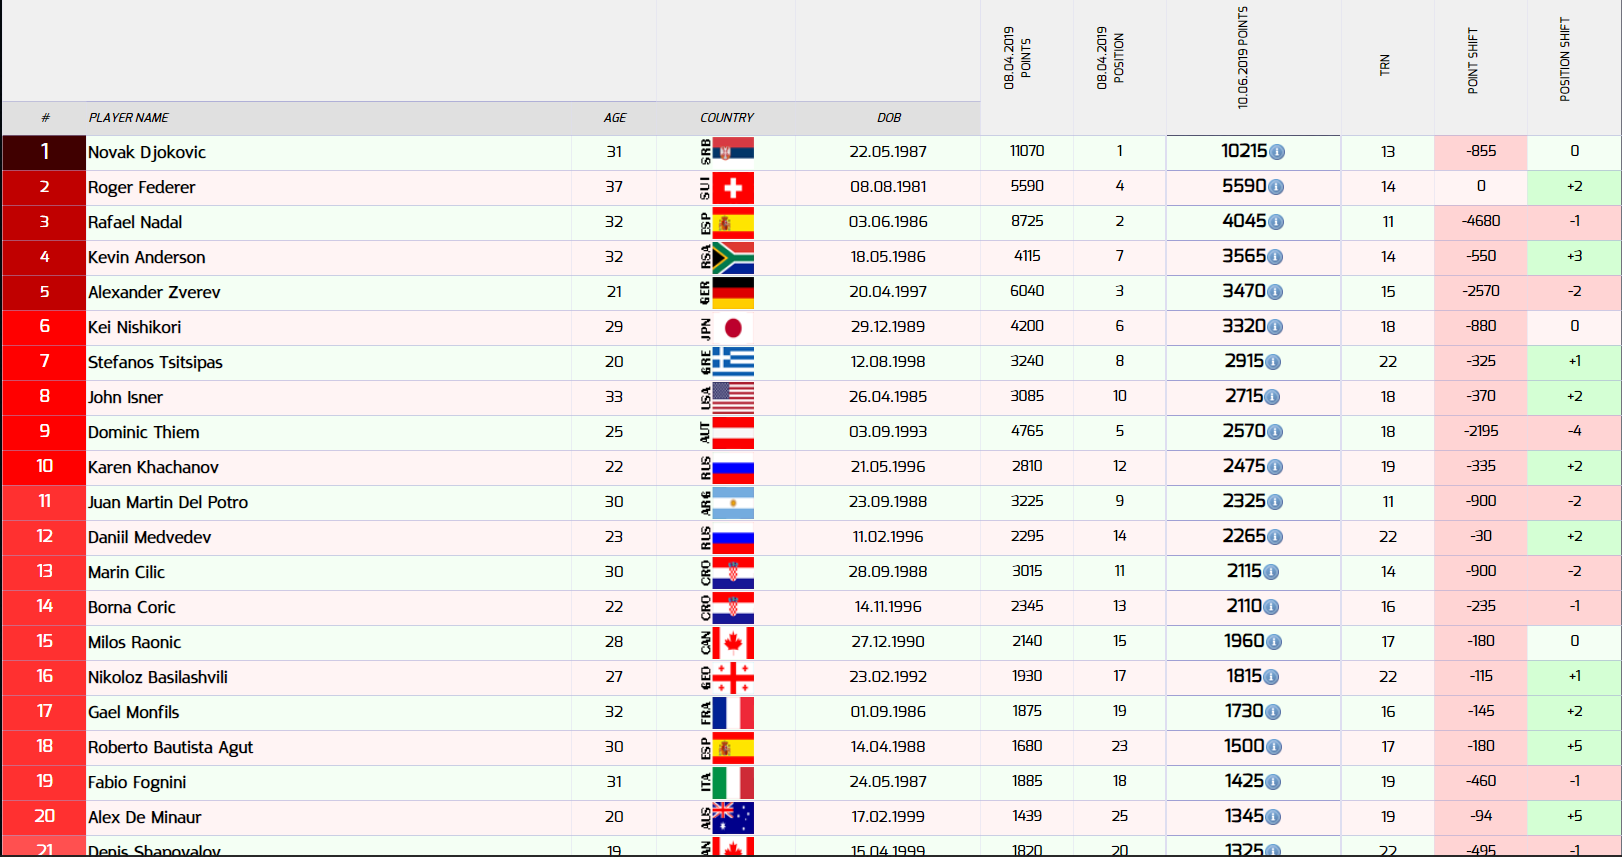Click the red rank 10 cell

pyautogui.click(x=44, y=467)
